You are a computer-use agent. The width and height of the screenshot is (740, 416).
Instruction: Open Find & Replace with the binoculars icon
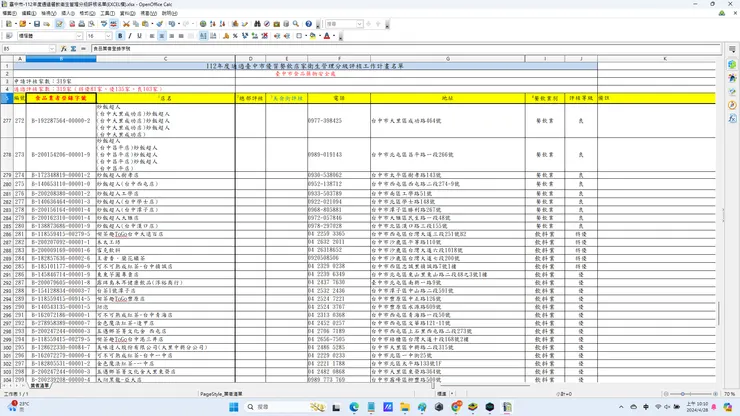click(257, 24)
